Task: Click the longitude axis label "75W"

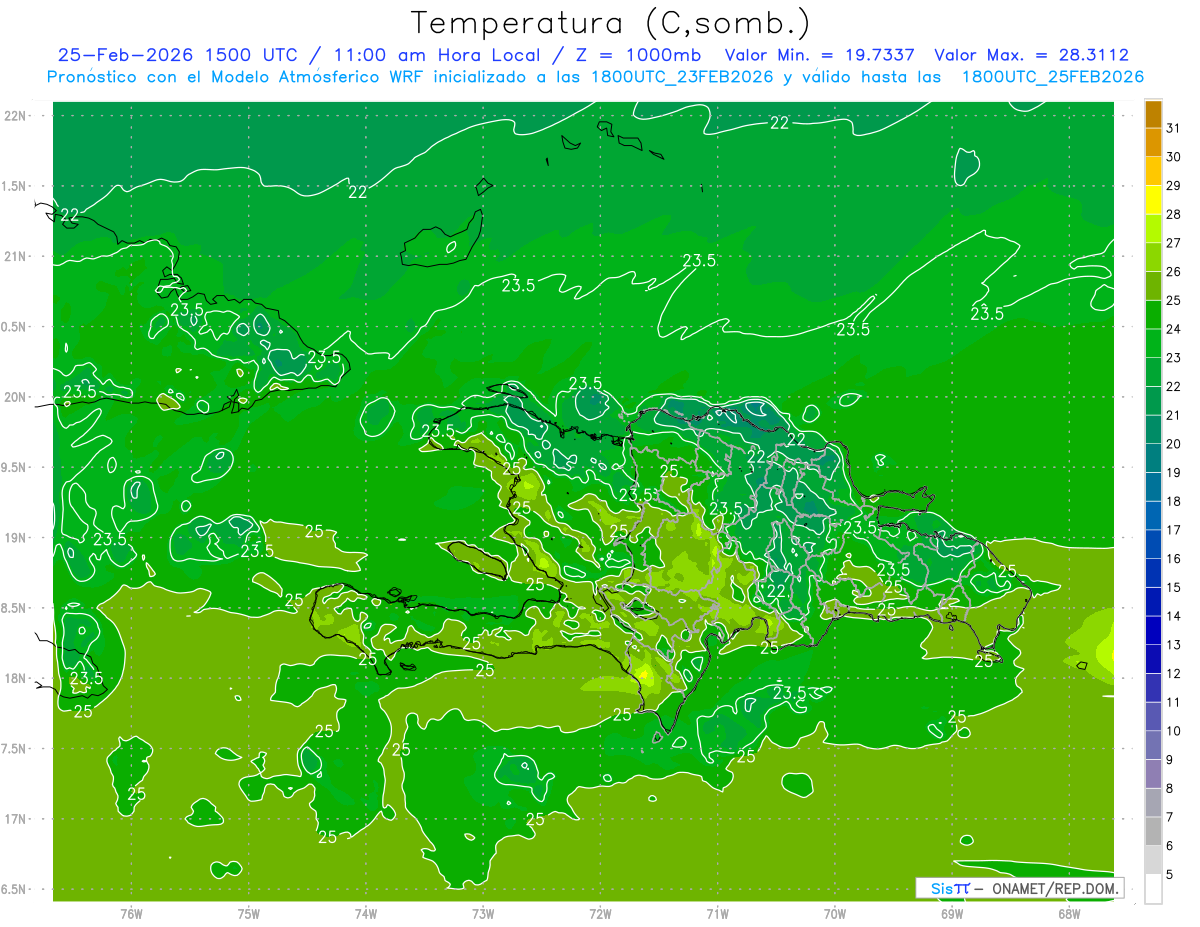Action: pos(249,913)
